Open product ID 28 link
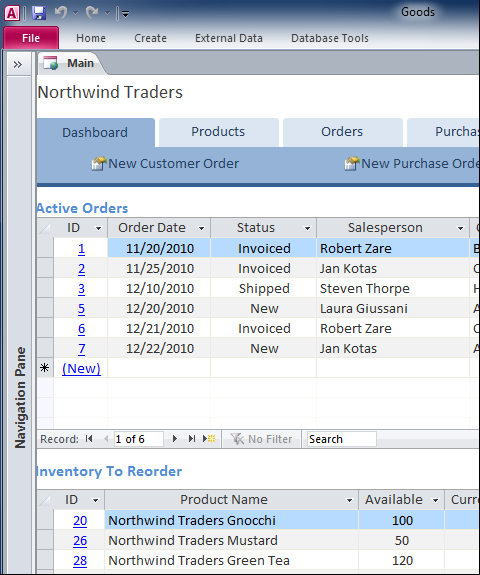Screen dimensions: 480x575 click(80, 561)
